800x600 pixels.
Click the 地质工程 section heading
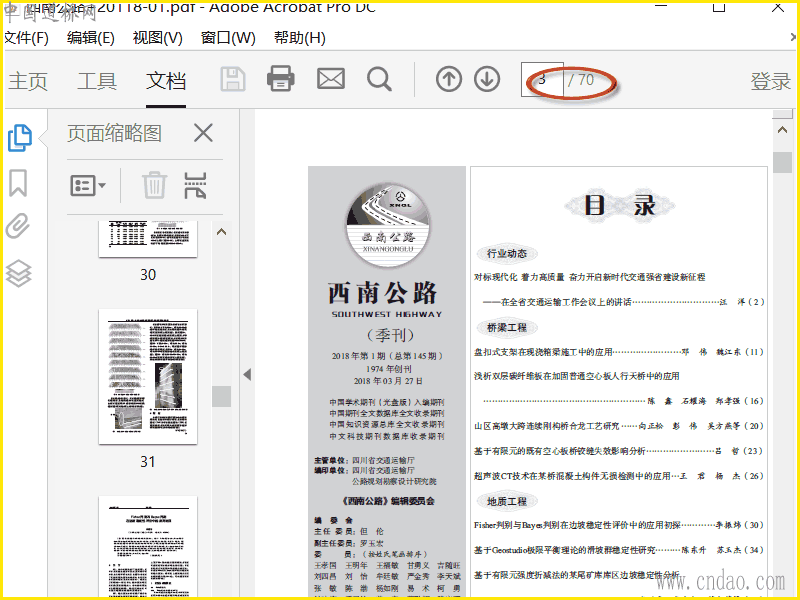507,502
